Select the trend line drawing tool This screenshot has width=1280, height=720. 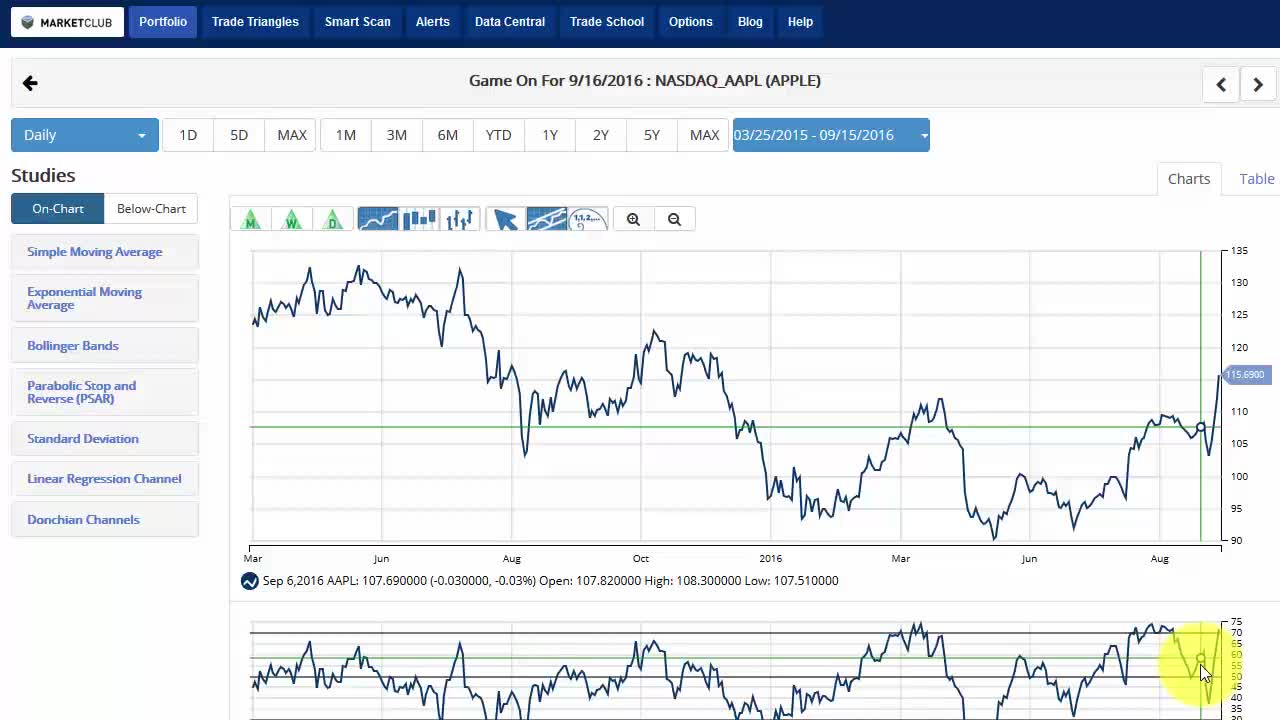click(x=547, y=219)
